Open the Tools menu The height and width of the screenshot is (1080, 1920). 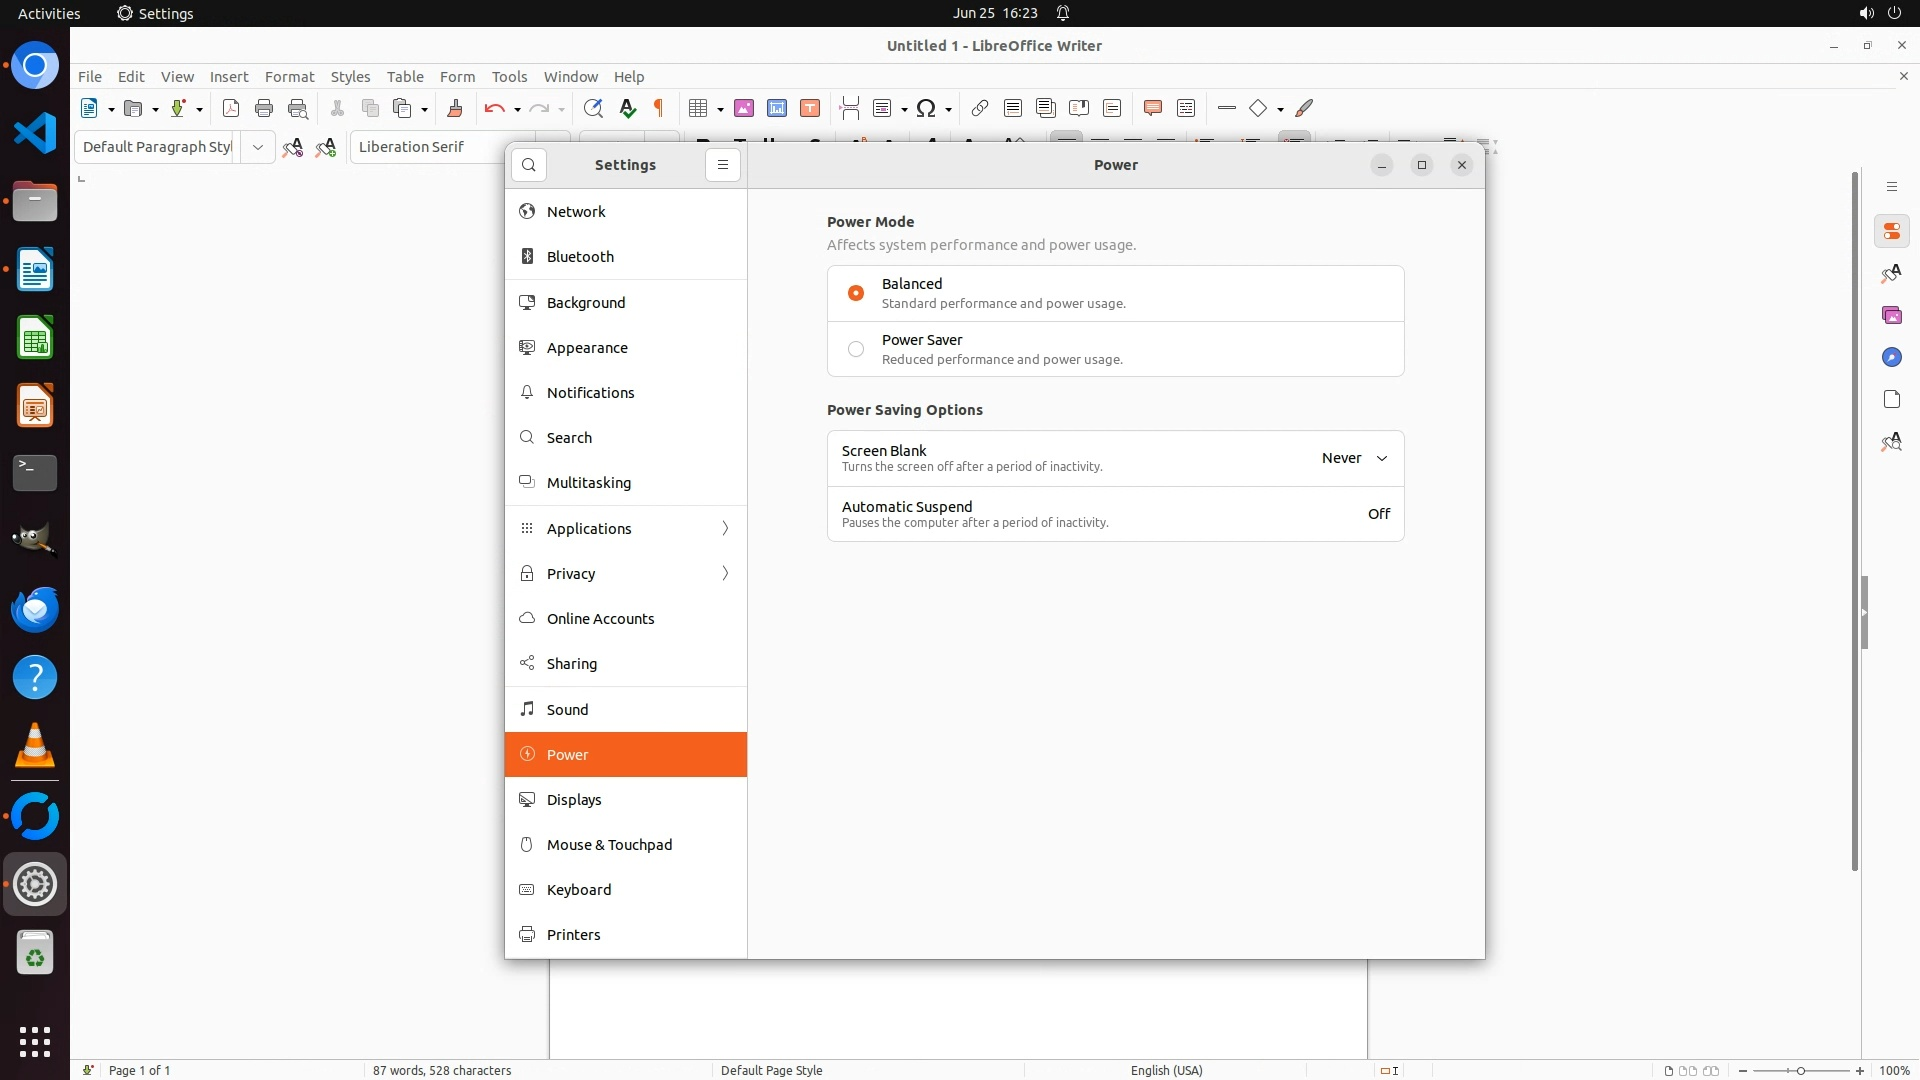point(509,77)
